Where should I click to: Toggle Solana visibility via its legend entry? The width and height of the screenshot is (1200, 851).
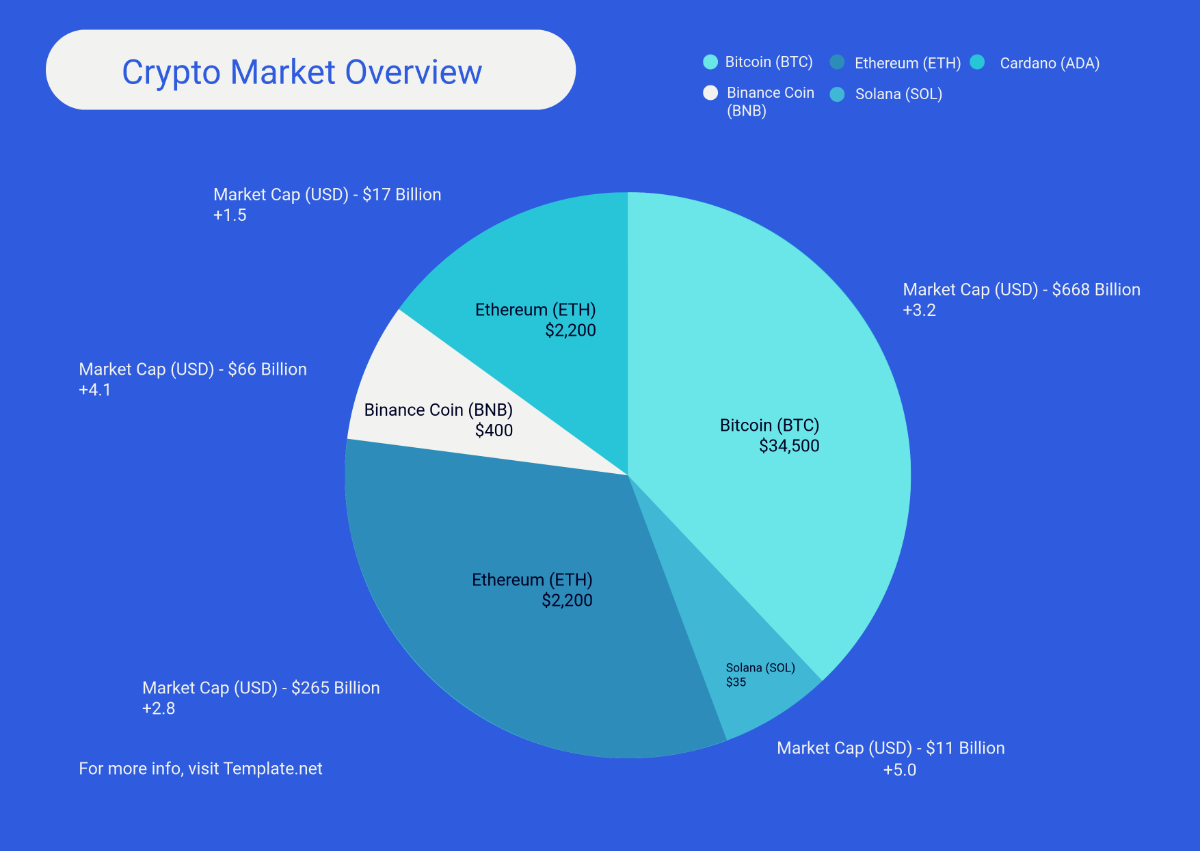coord(885,94)
